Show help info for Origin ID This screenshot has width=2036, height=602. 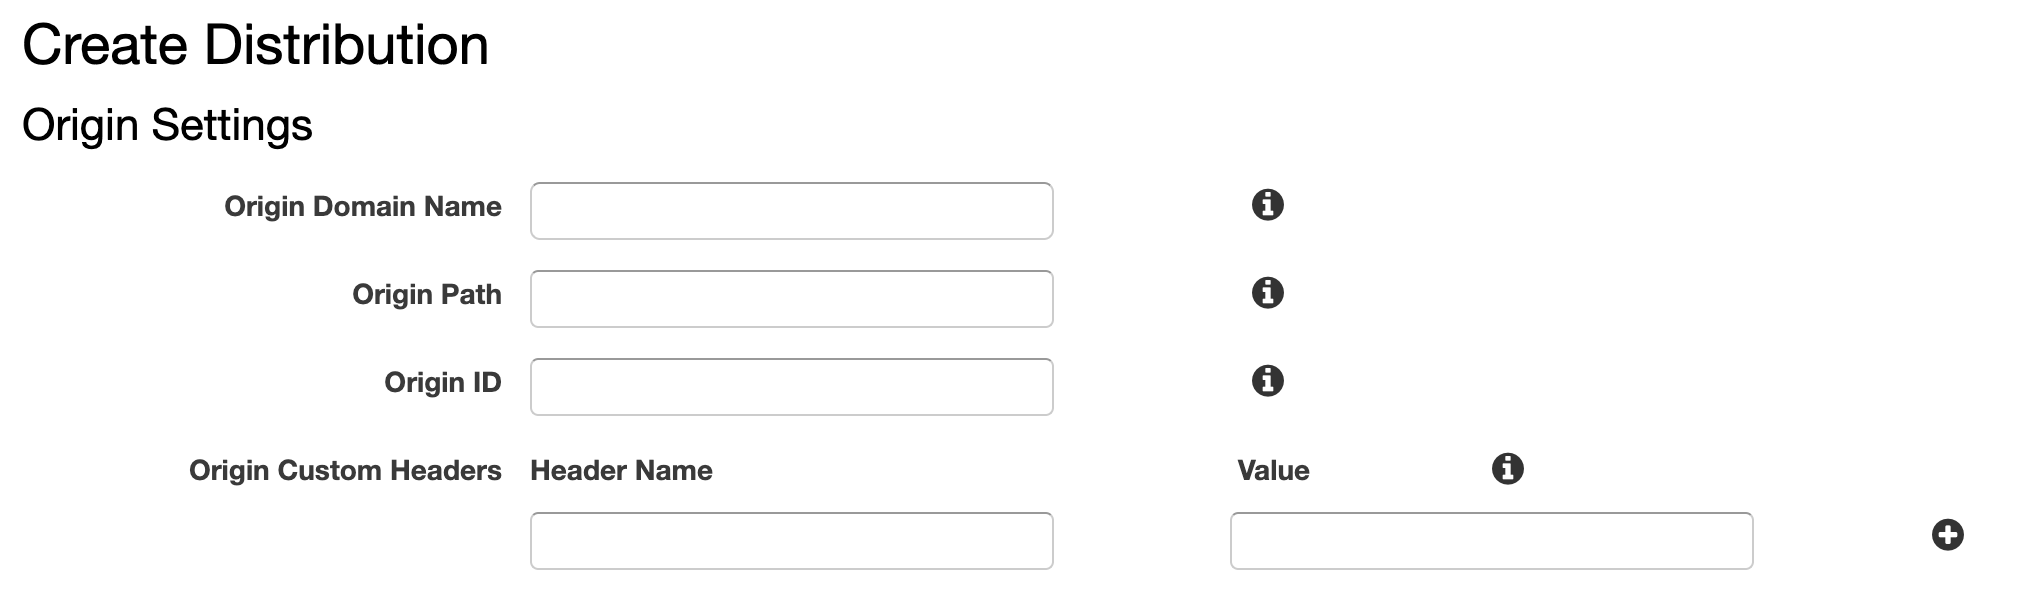1267,381
